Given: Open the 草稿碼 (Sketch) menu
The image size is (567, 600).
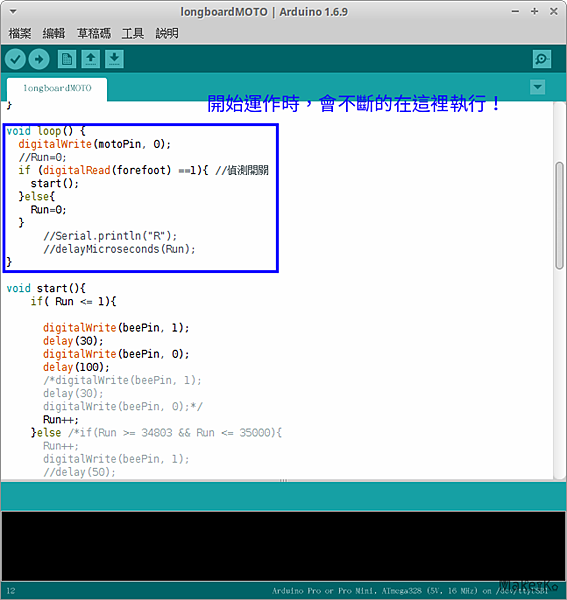Looking at the screenshot, I should 94,34.
